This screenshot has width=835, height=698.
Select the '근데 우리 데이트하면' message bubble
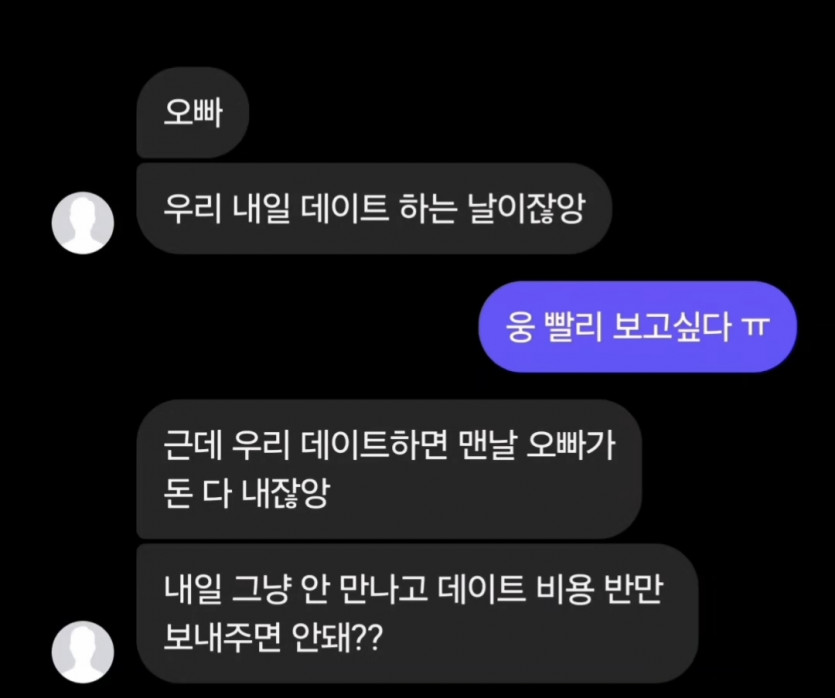[x=389, y=469]
